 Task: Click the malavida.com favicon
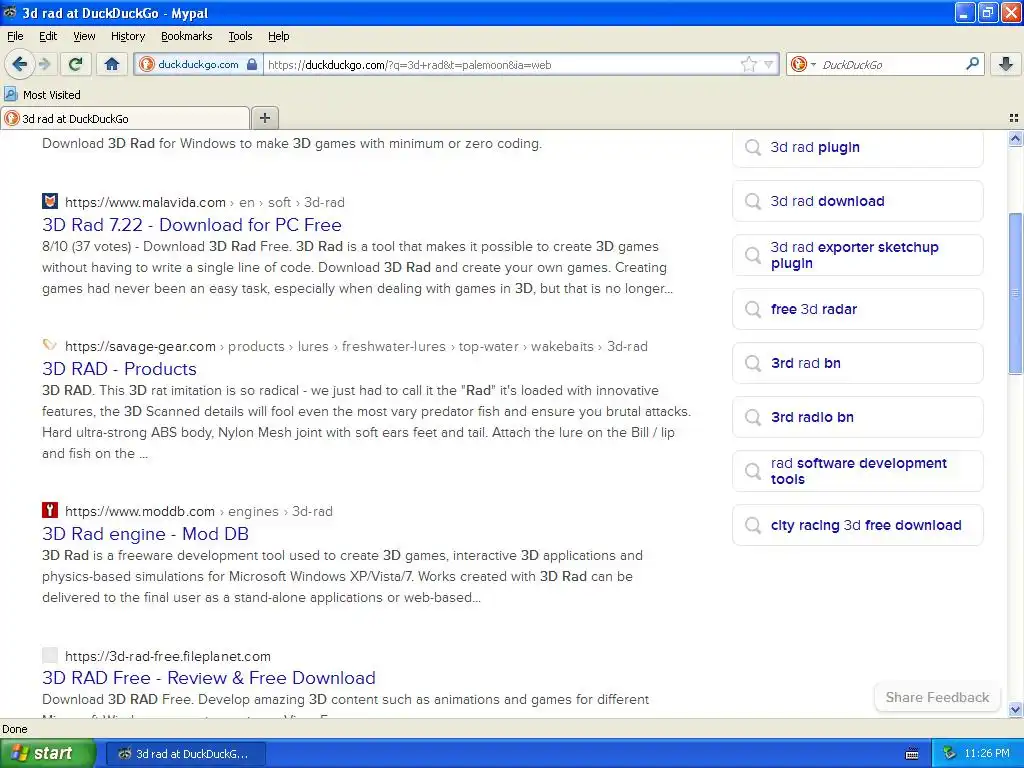[50, 201]
